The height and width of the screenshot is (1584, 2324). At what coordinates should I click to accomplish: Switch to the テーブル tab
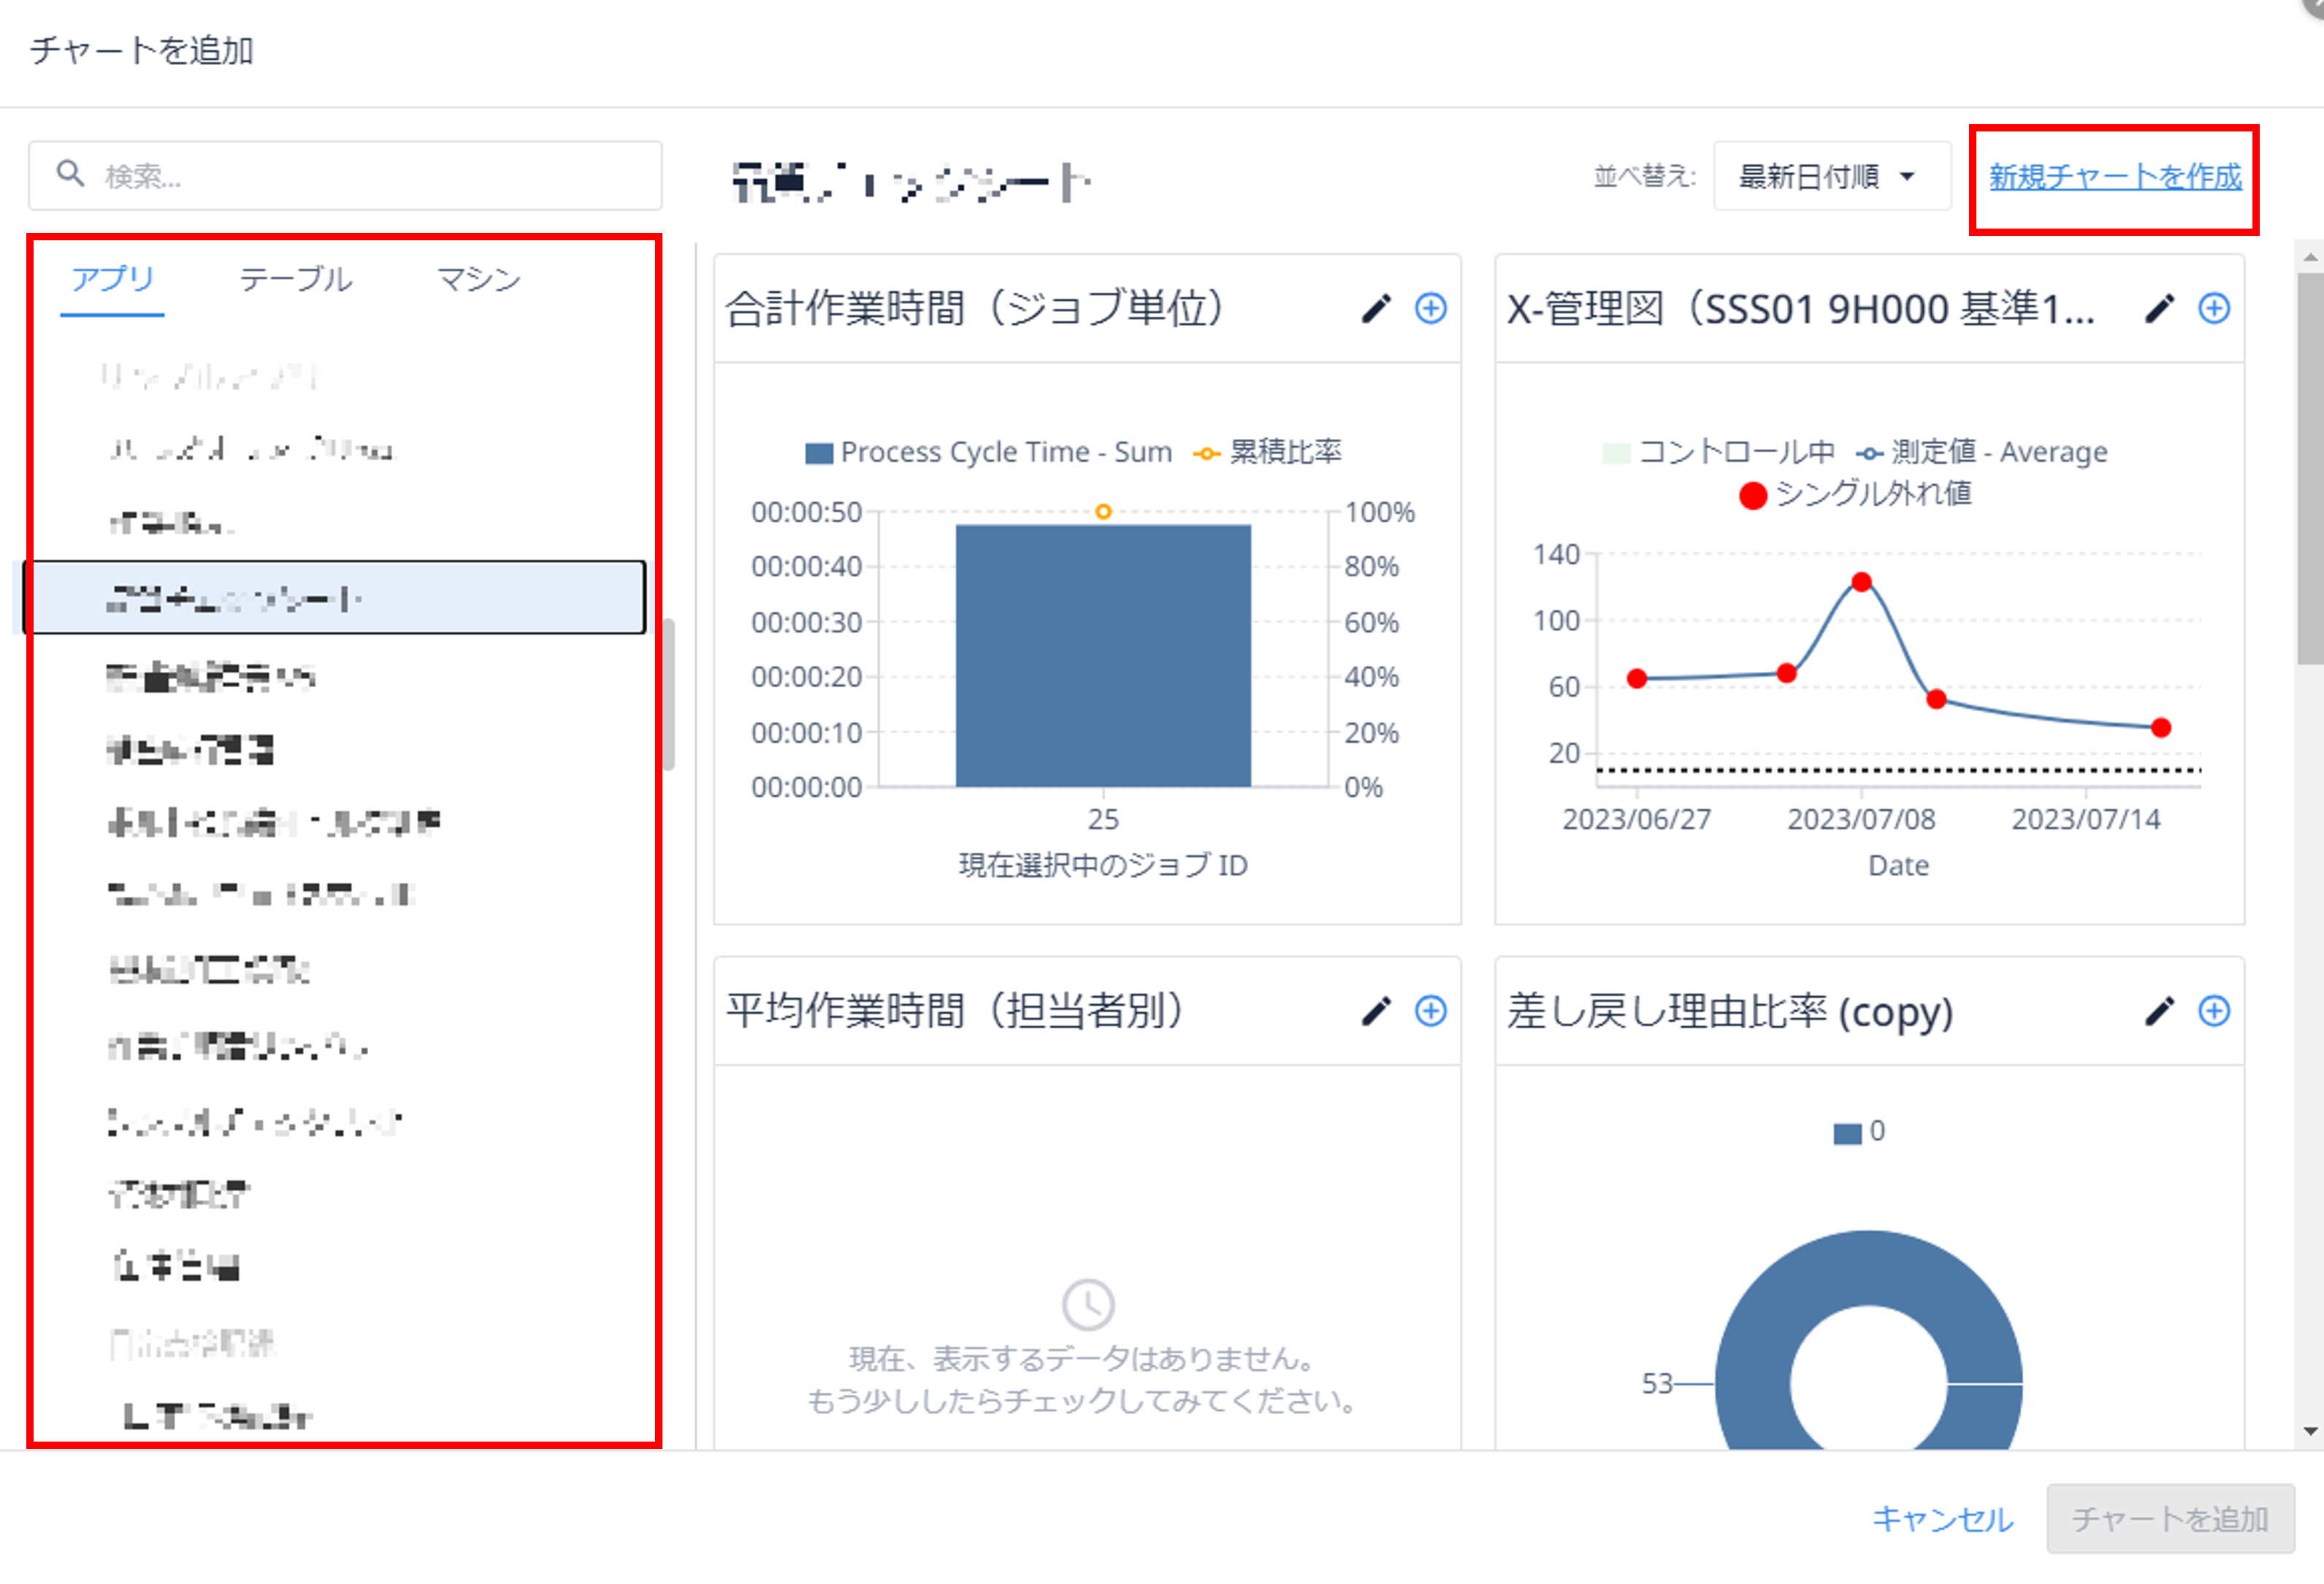tap(296, 279)
